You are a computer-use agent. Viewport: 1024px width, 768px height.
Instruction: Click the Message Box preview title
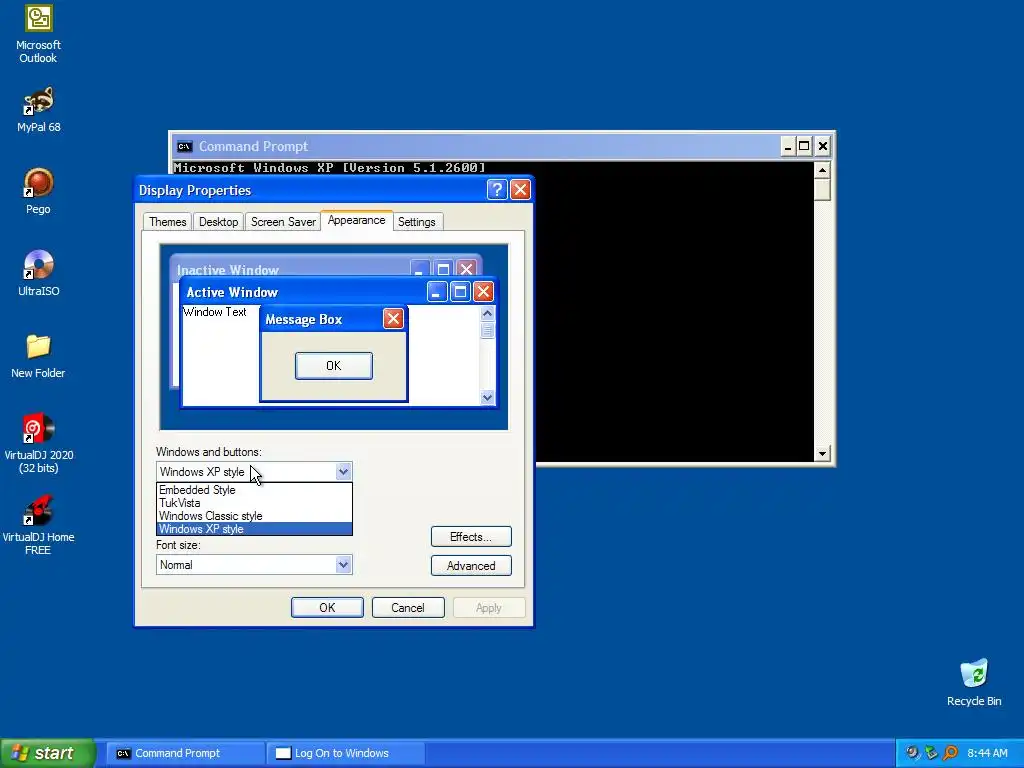point(304,319)
